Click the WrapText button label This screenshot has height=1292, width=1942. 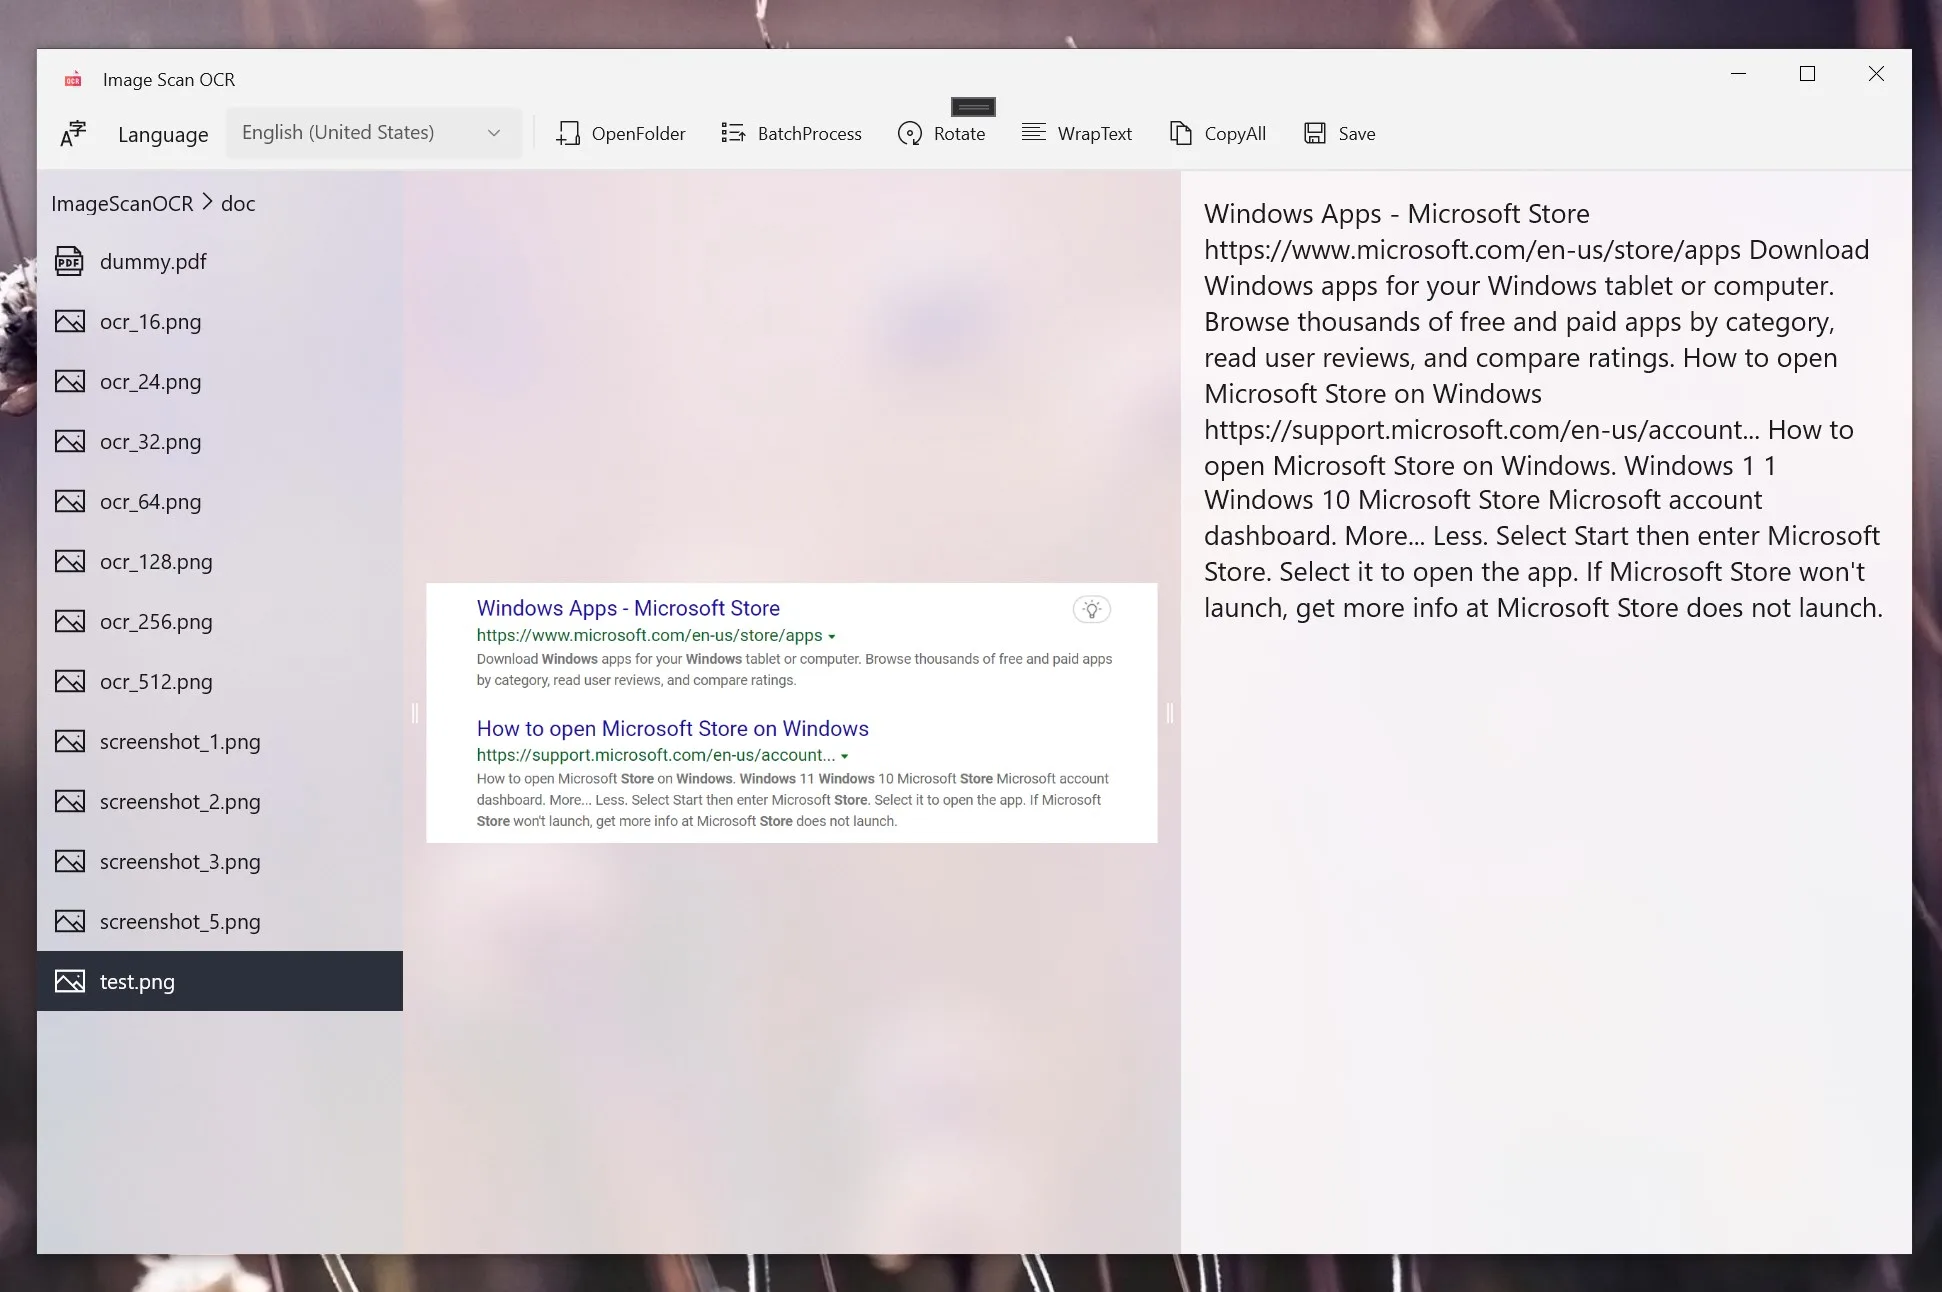point(1094,134)
